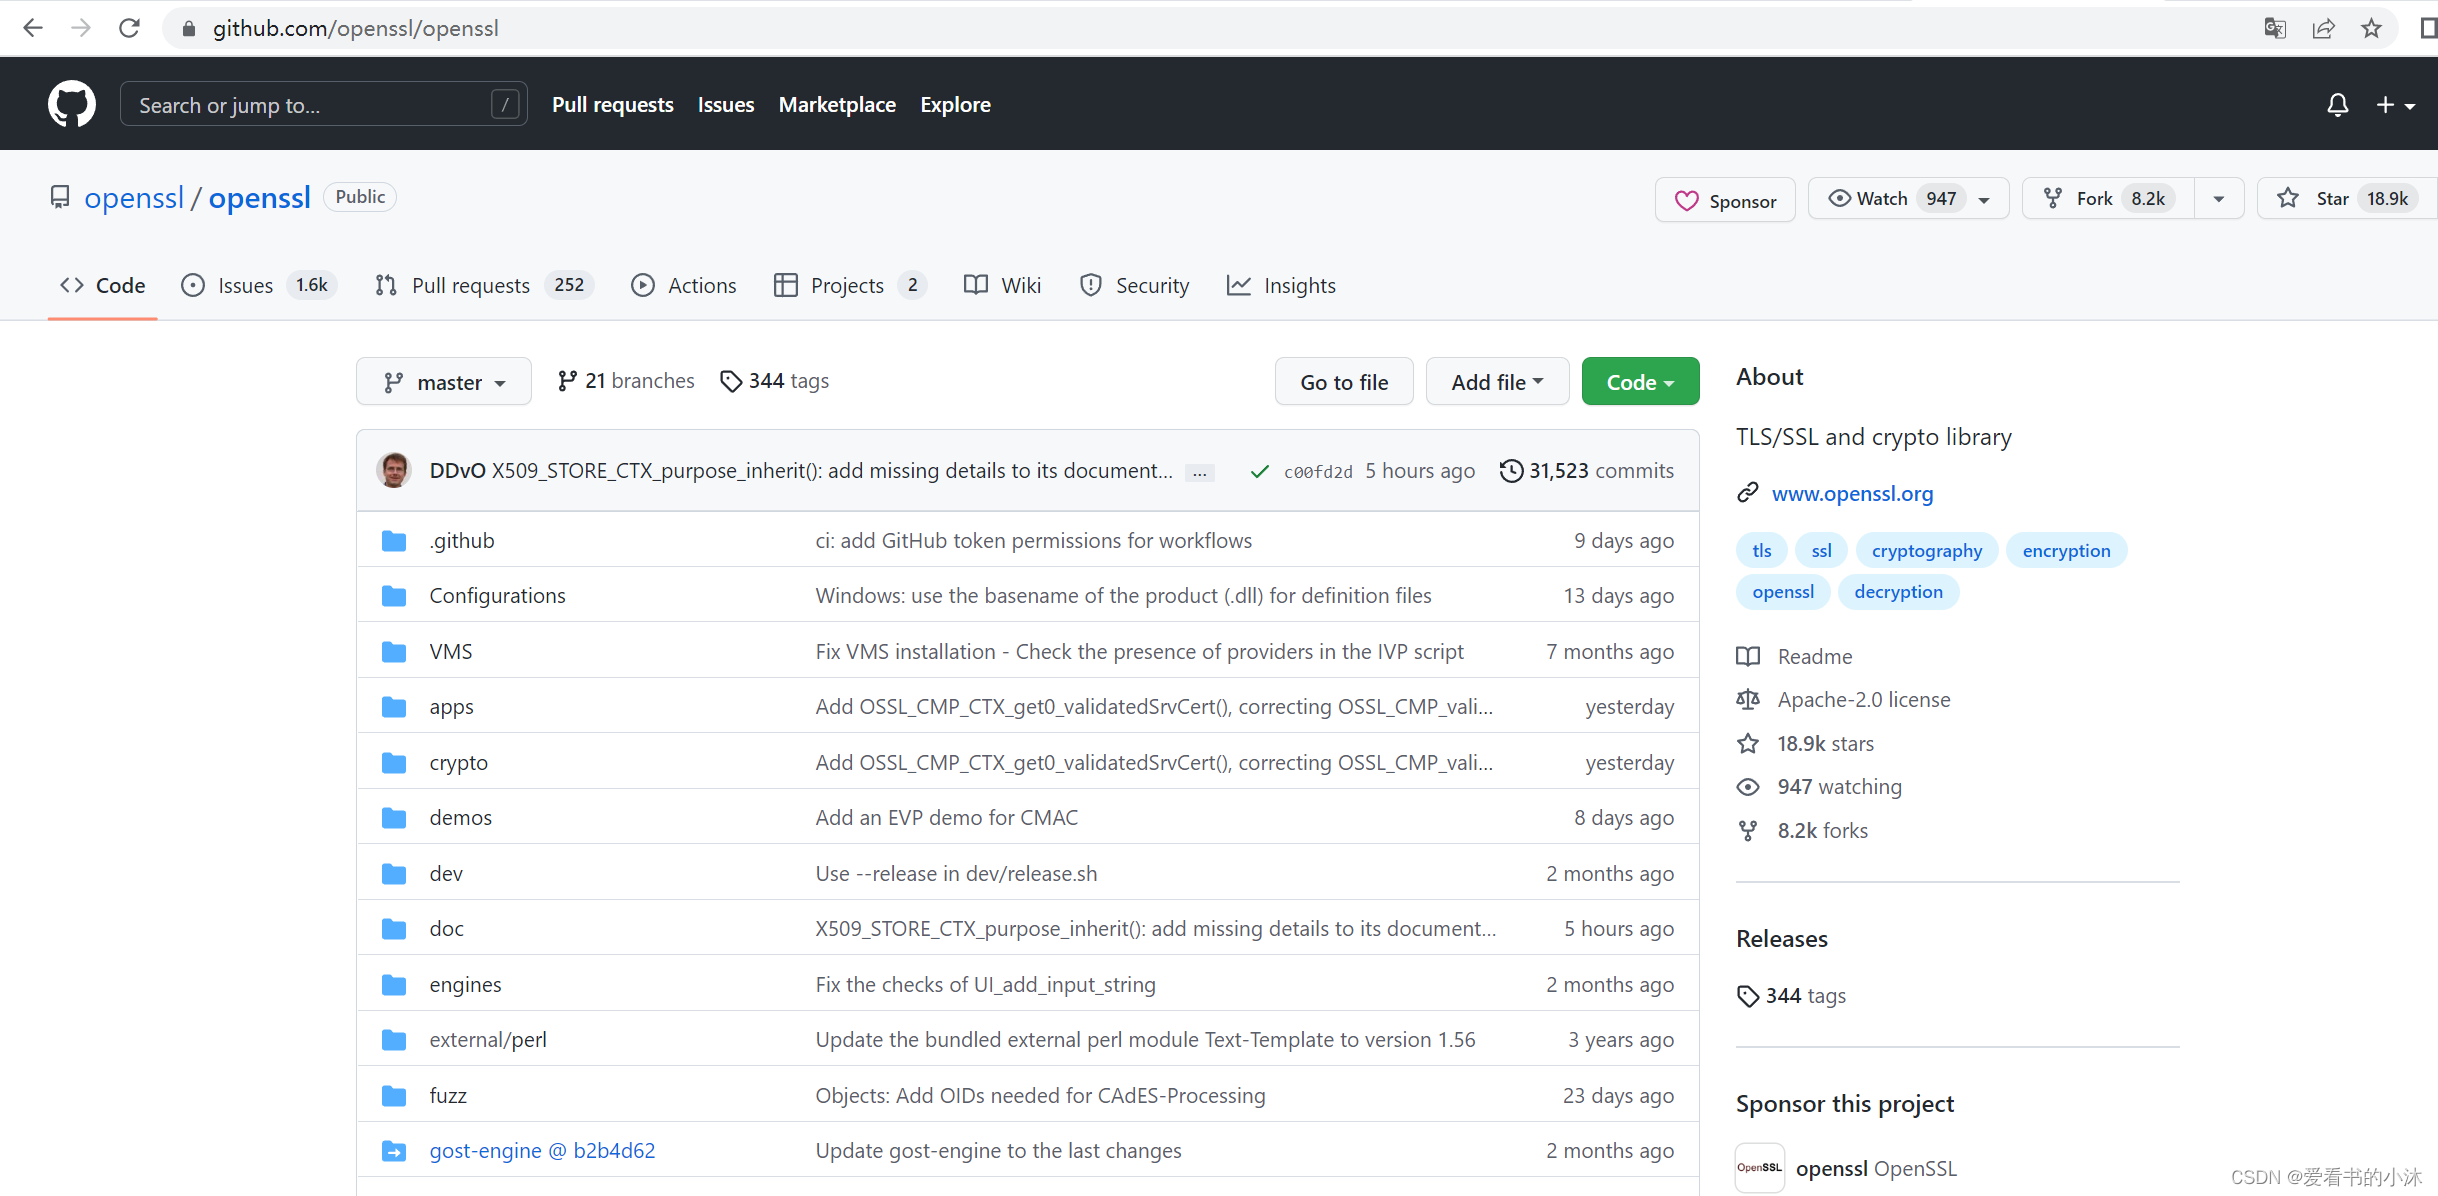Open the commits history clock icon
Screen dimensions: 2438x1196
tap(1511, 470)
